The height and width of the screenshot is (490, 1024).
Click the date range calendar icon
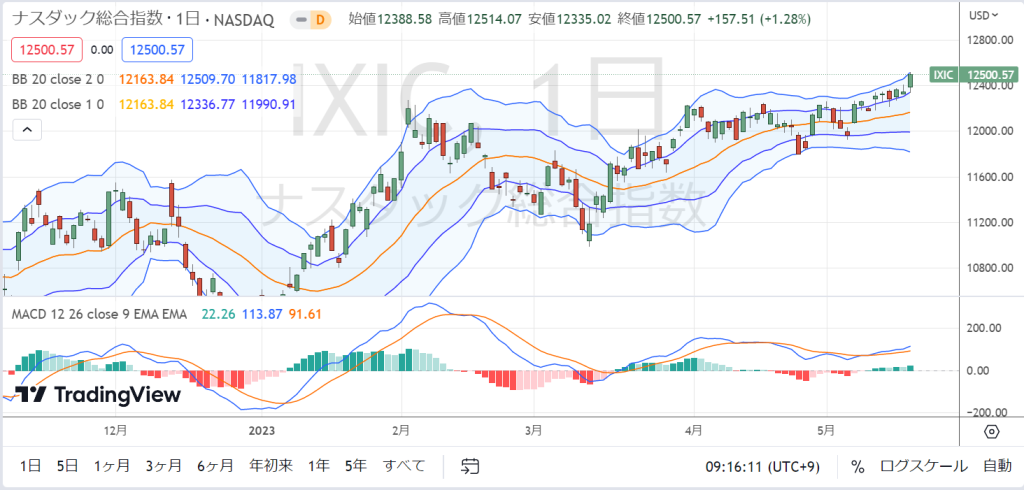[x=470, y=466]
